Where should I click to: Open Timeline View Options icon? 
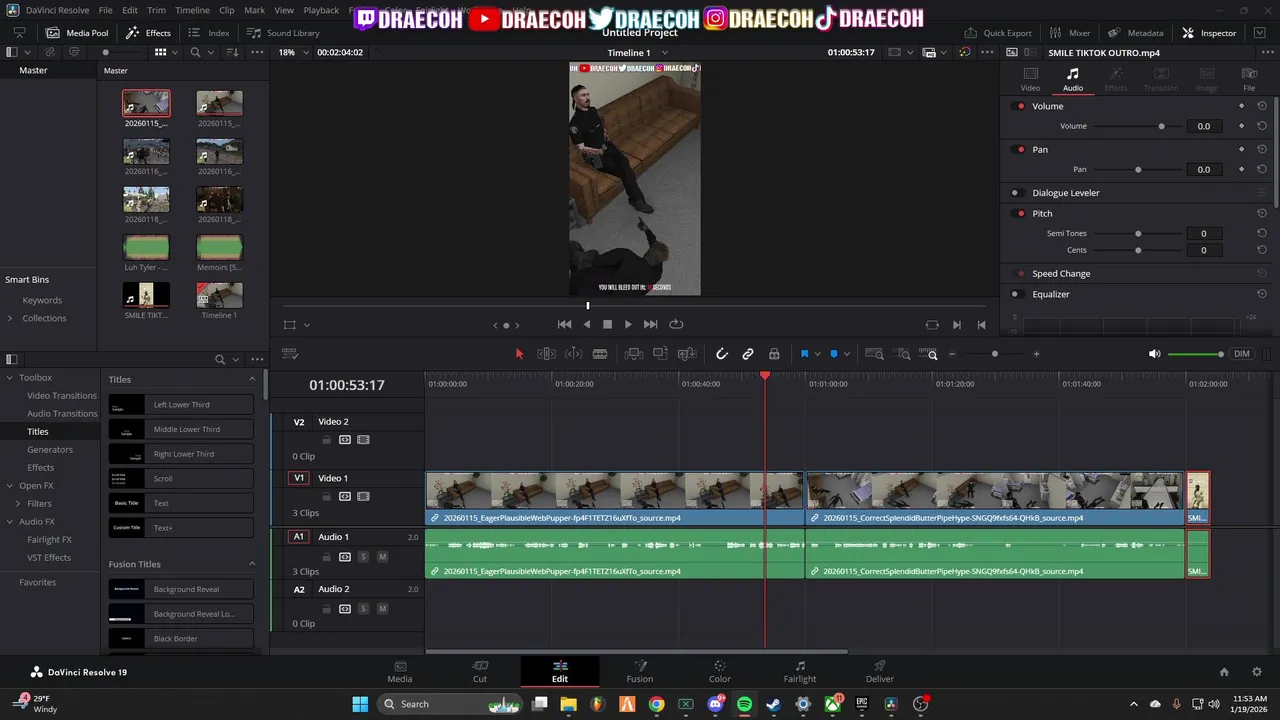[x=290, y=354]
